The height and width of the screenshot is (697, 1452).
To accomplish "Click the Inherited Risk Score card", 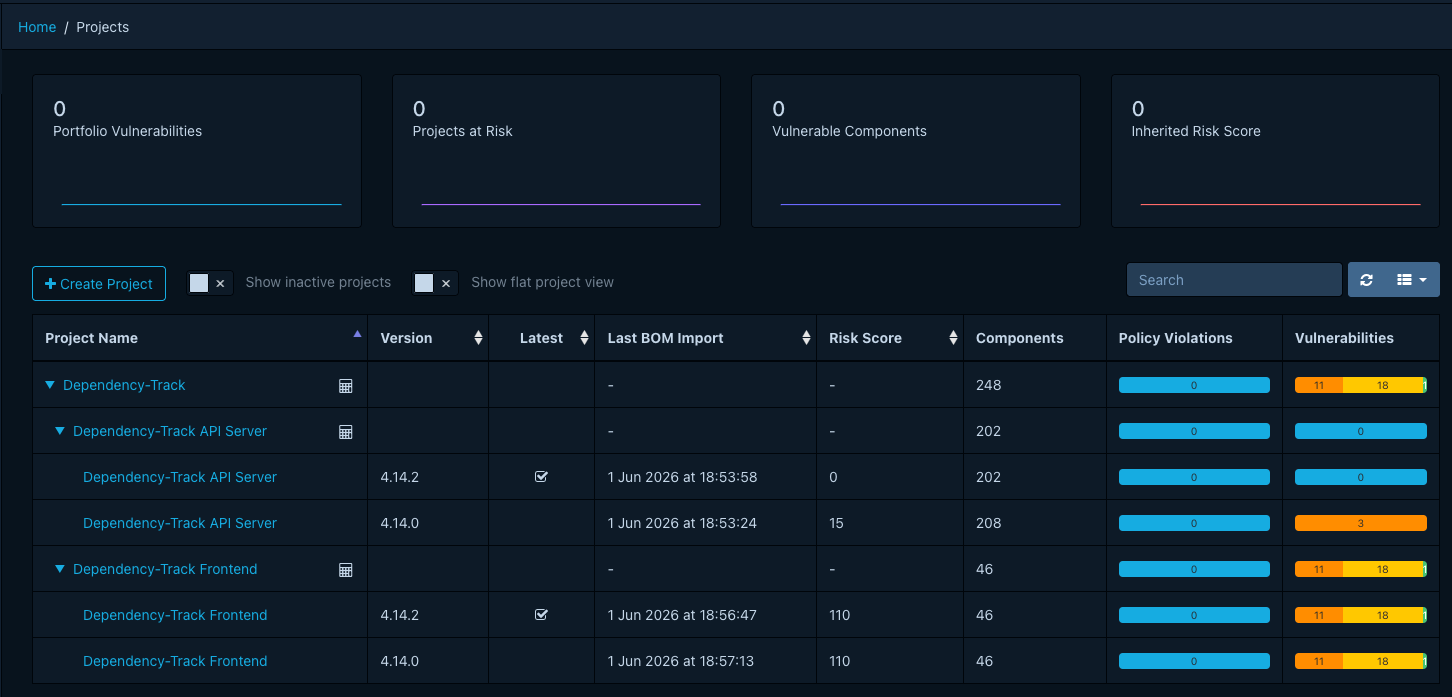I will click(x=1275, y=151).
